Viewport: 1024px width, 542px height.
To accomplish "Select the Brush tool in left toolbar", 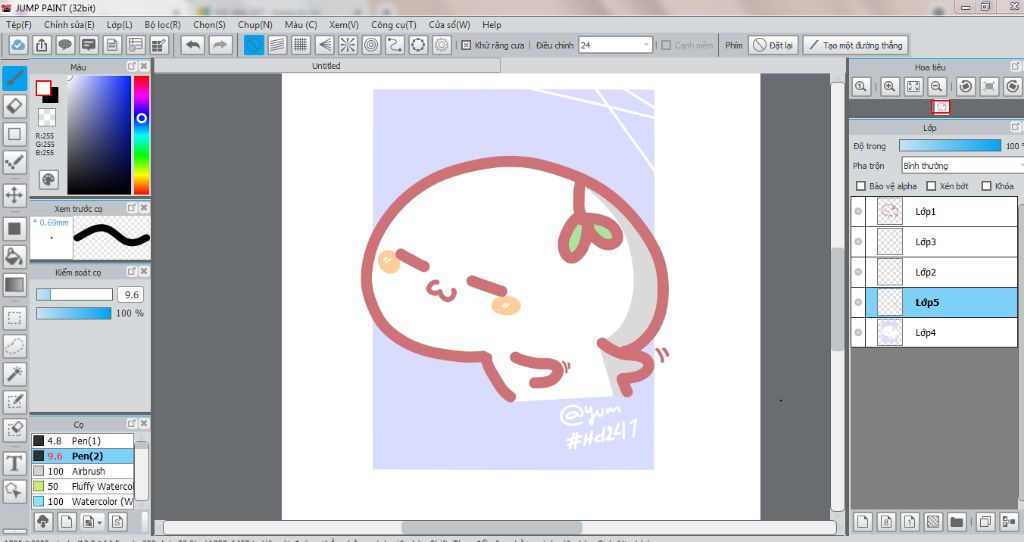I will [14, 78].
